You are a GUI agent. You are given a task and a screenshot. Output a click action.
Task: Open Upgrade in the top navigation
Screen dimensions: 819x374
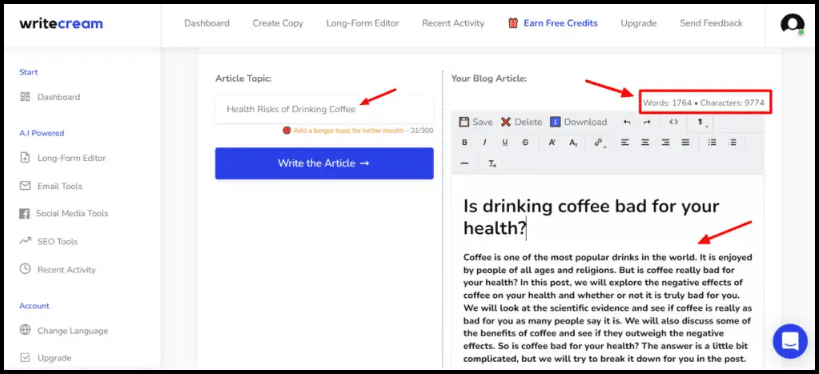pyautogui.click(x=638, y=23)
